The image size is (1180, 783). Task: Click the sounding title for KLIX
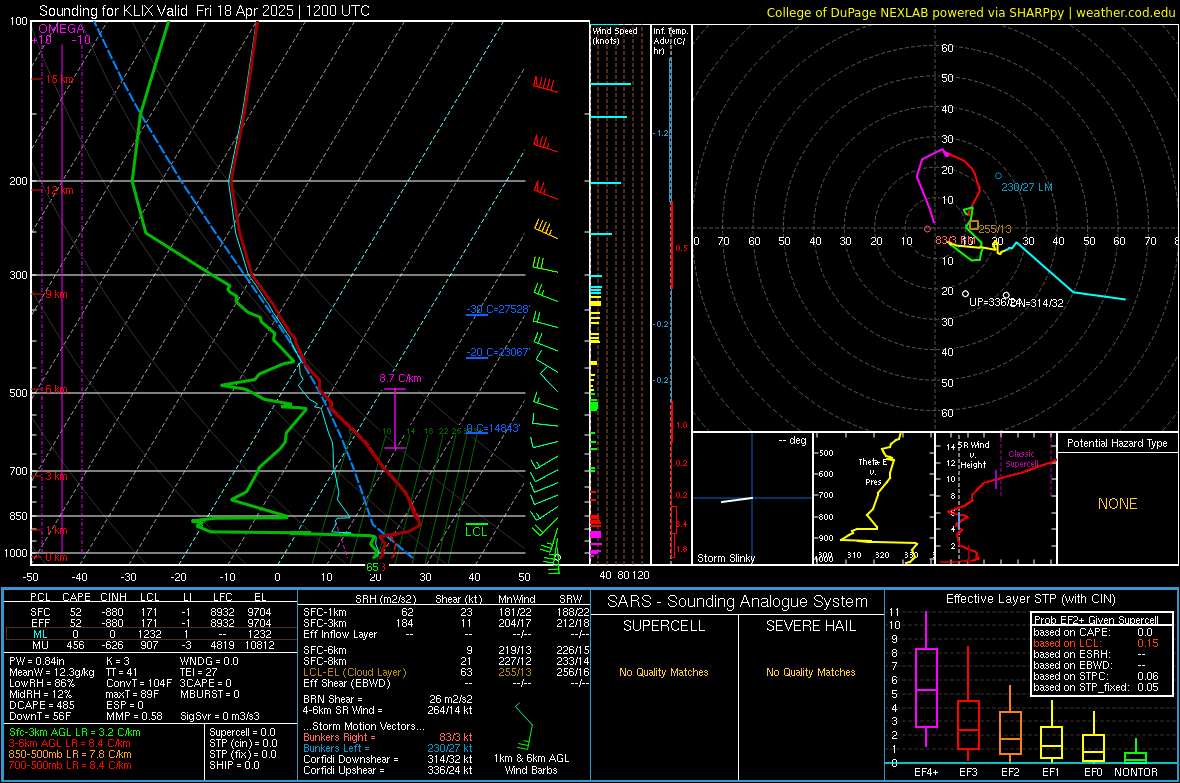point(204,11)
